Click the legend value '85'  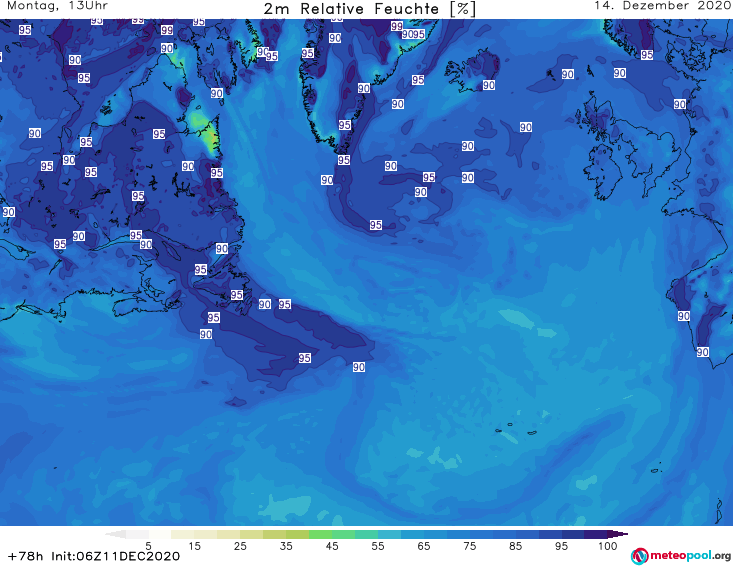(515, 546)
